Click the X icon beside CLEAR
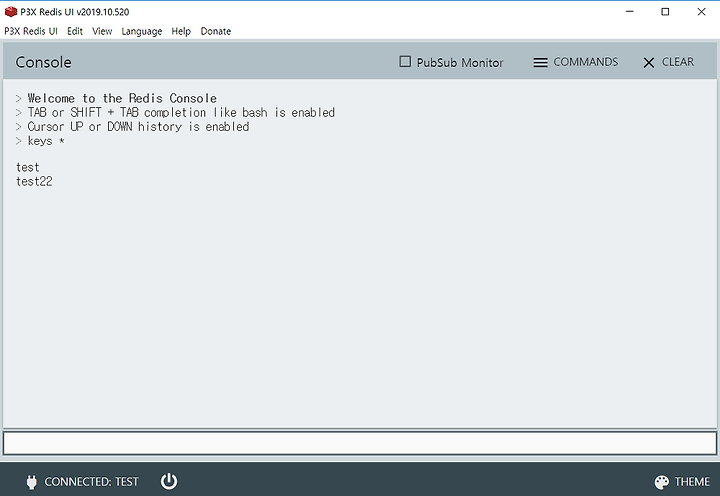 [648, 63]
